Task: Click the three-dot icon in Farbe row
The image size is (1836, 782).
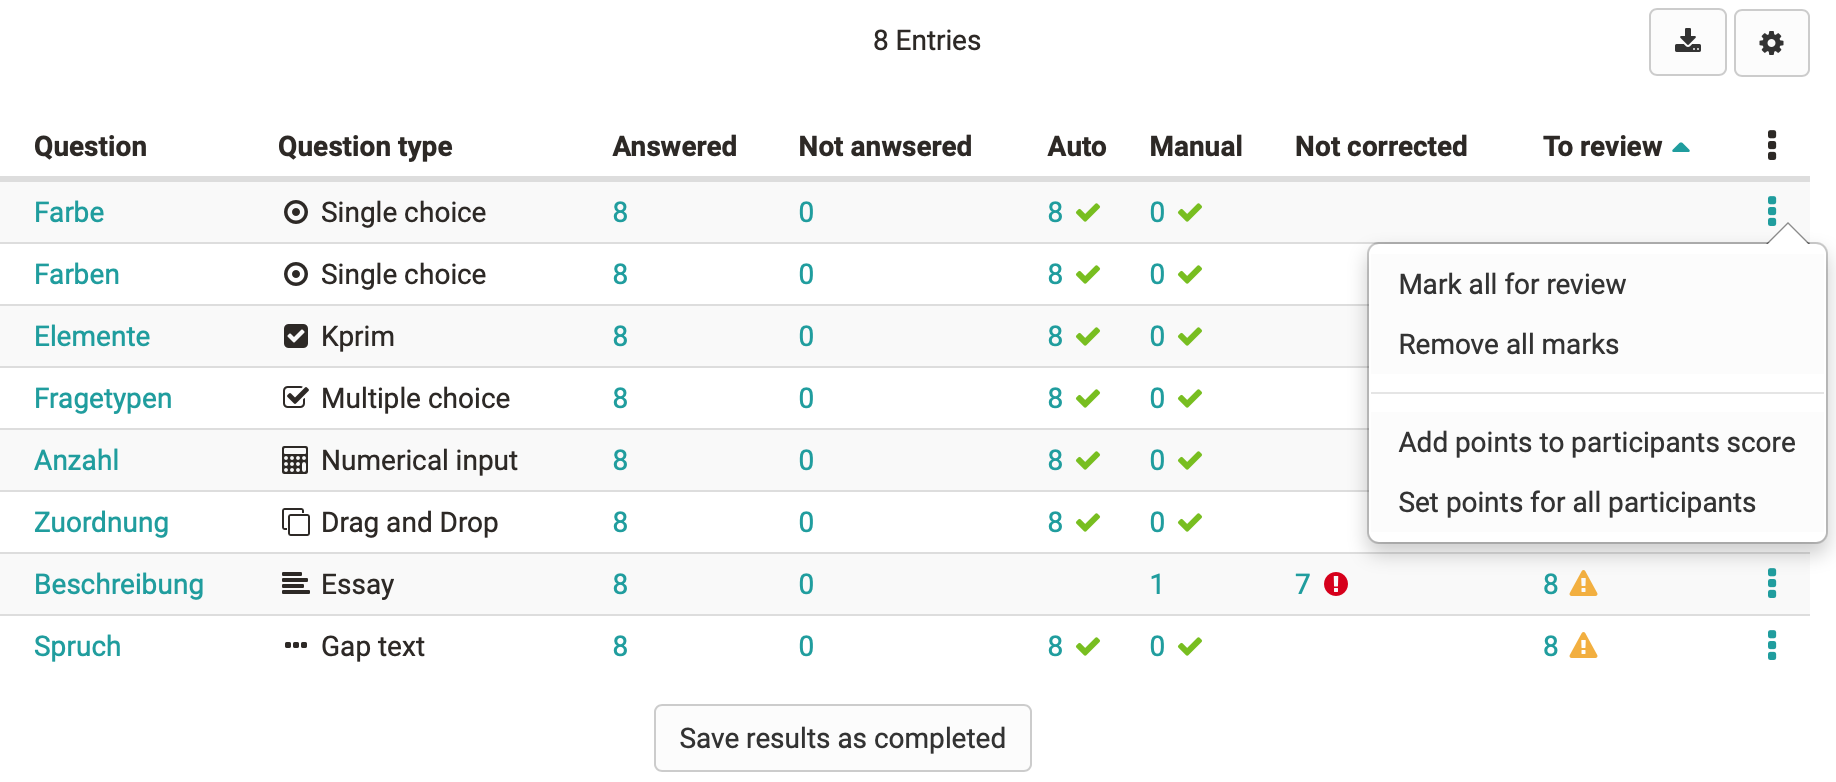Action: pyautogui.click(x=1771, y=212)
